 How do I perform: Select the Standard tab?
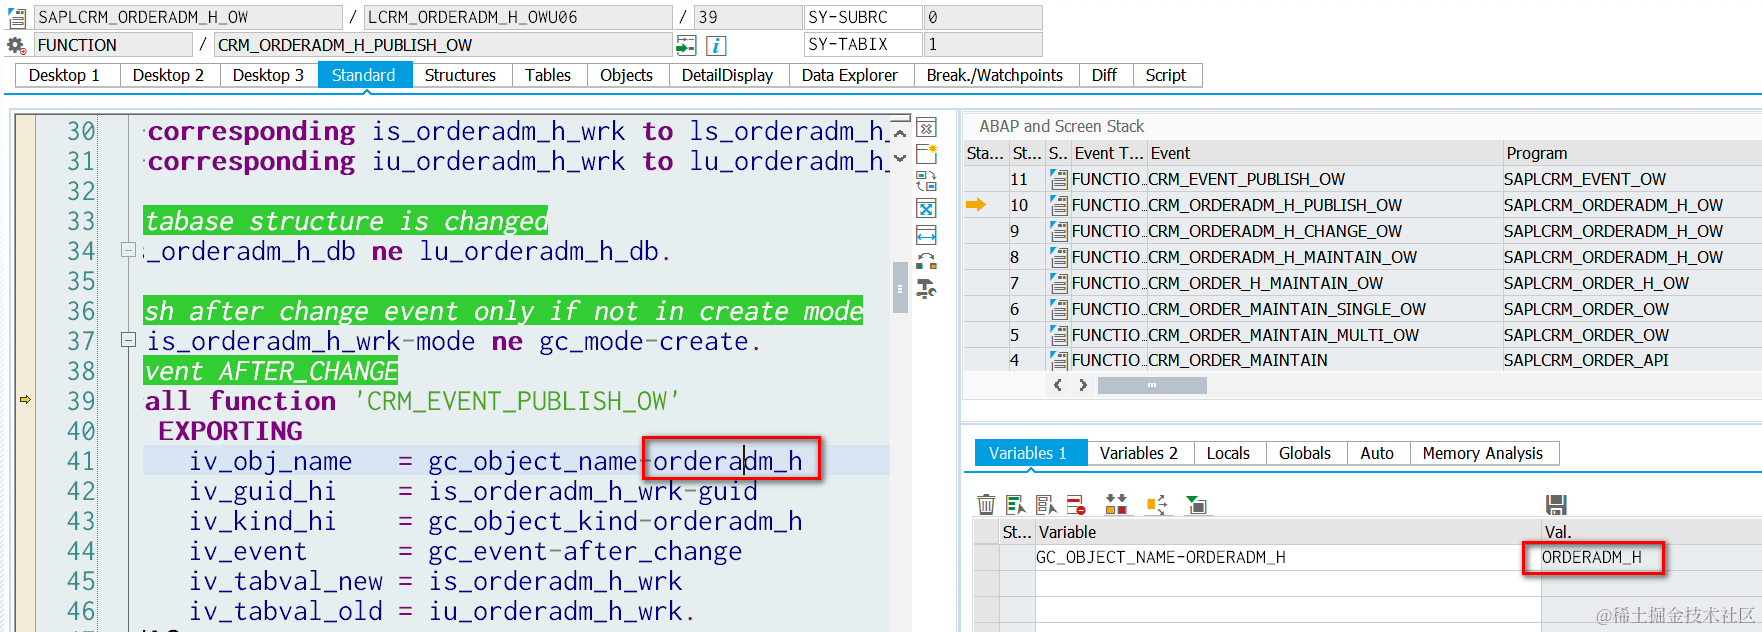coord(364,75)
